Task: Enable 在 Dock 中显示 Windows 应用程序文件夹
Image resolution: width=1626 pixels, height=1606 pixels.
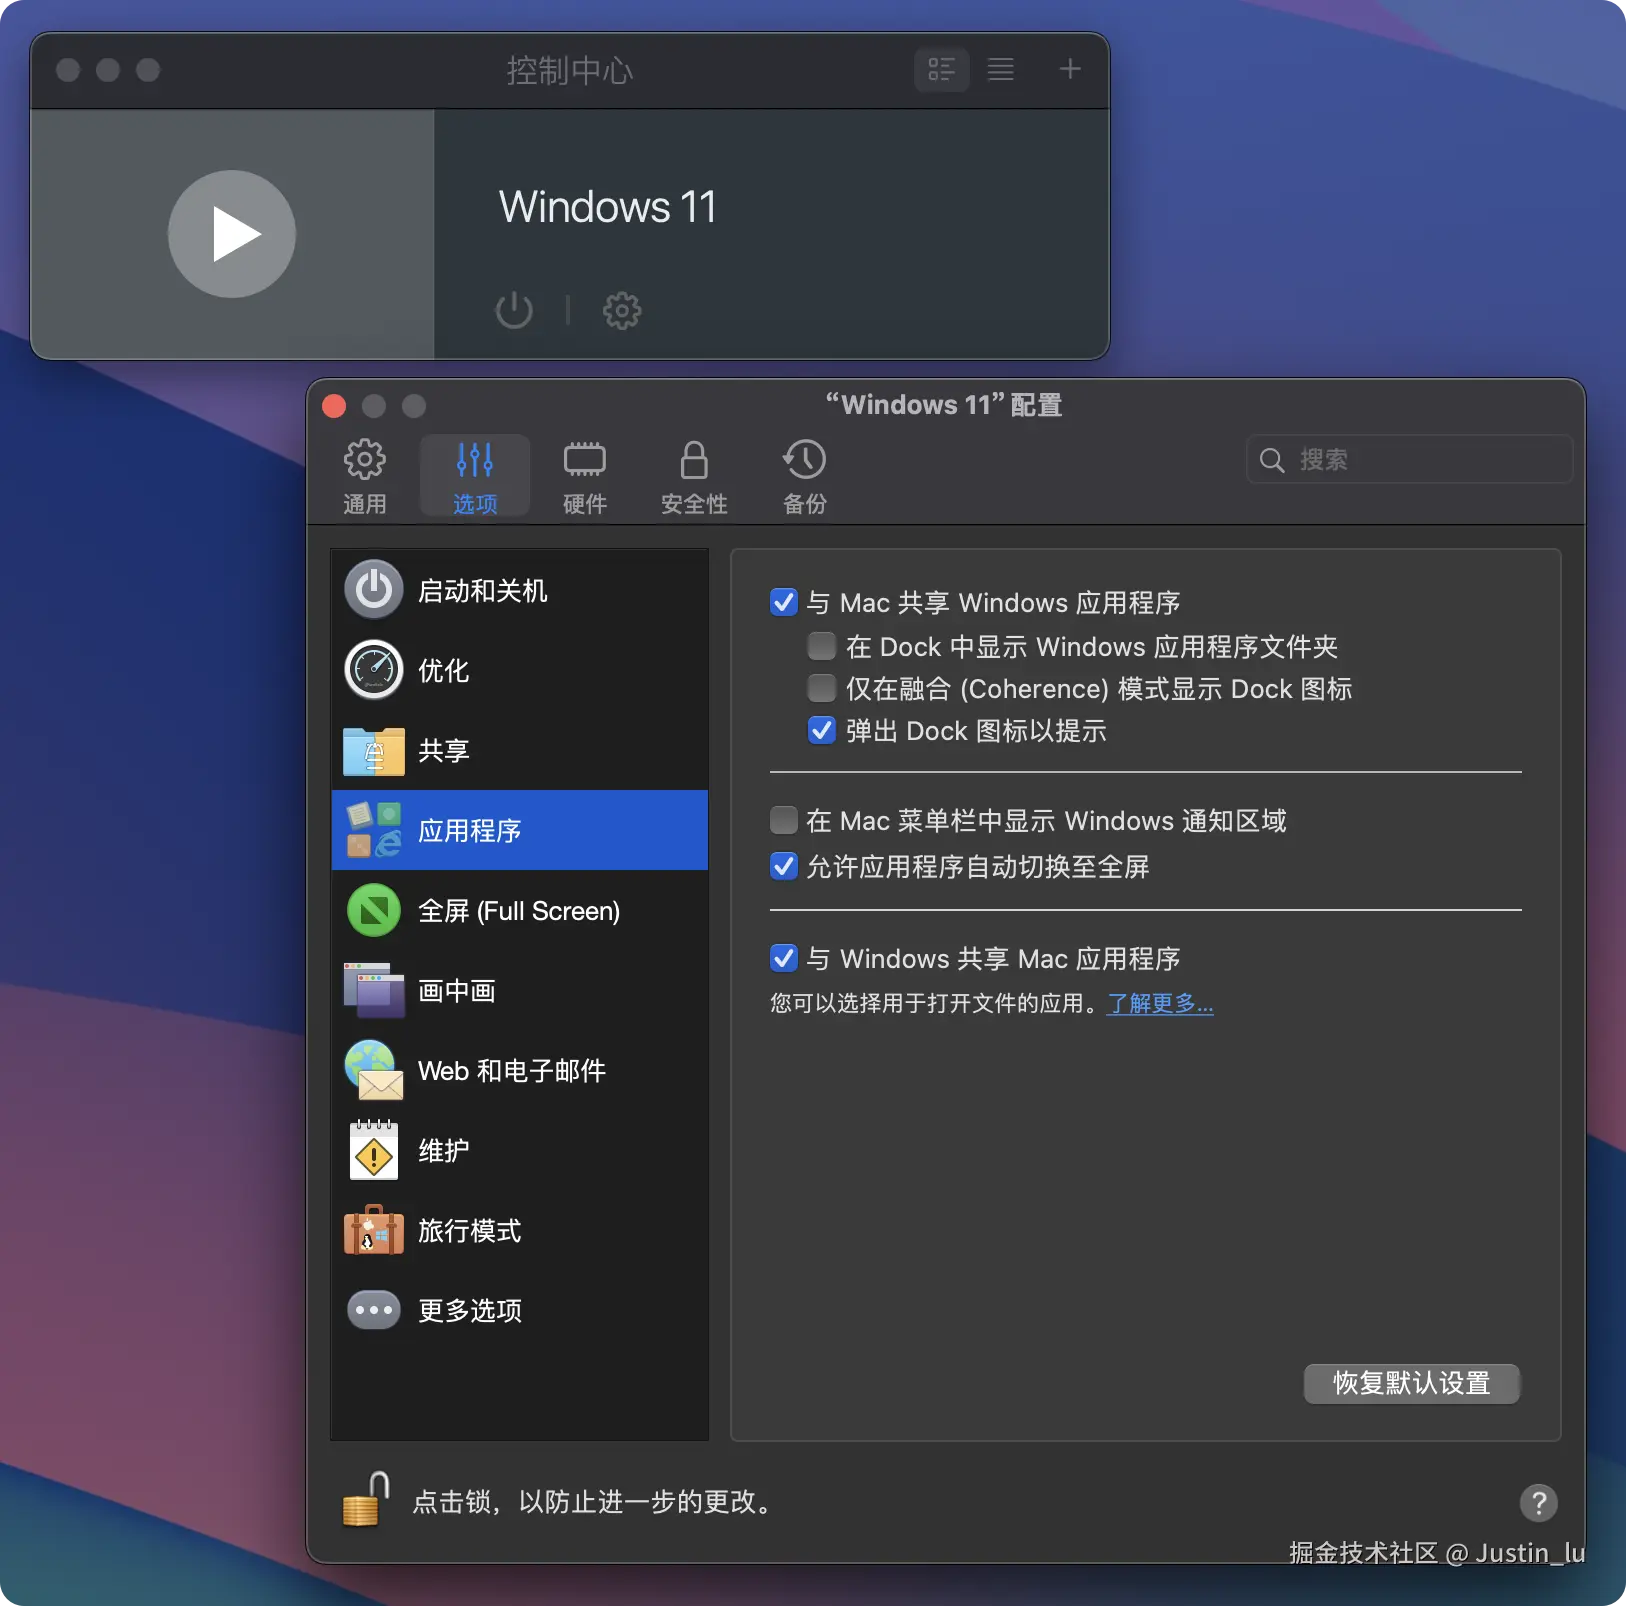Action: (822, 646)
